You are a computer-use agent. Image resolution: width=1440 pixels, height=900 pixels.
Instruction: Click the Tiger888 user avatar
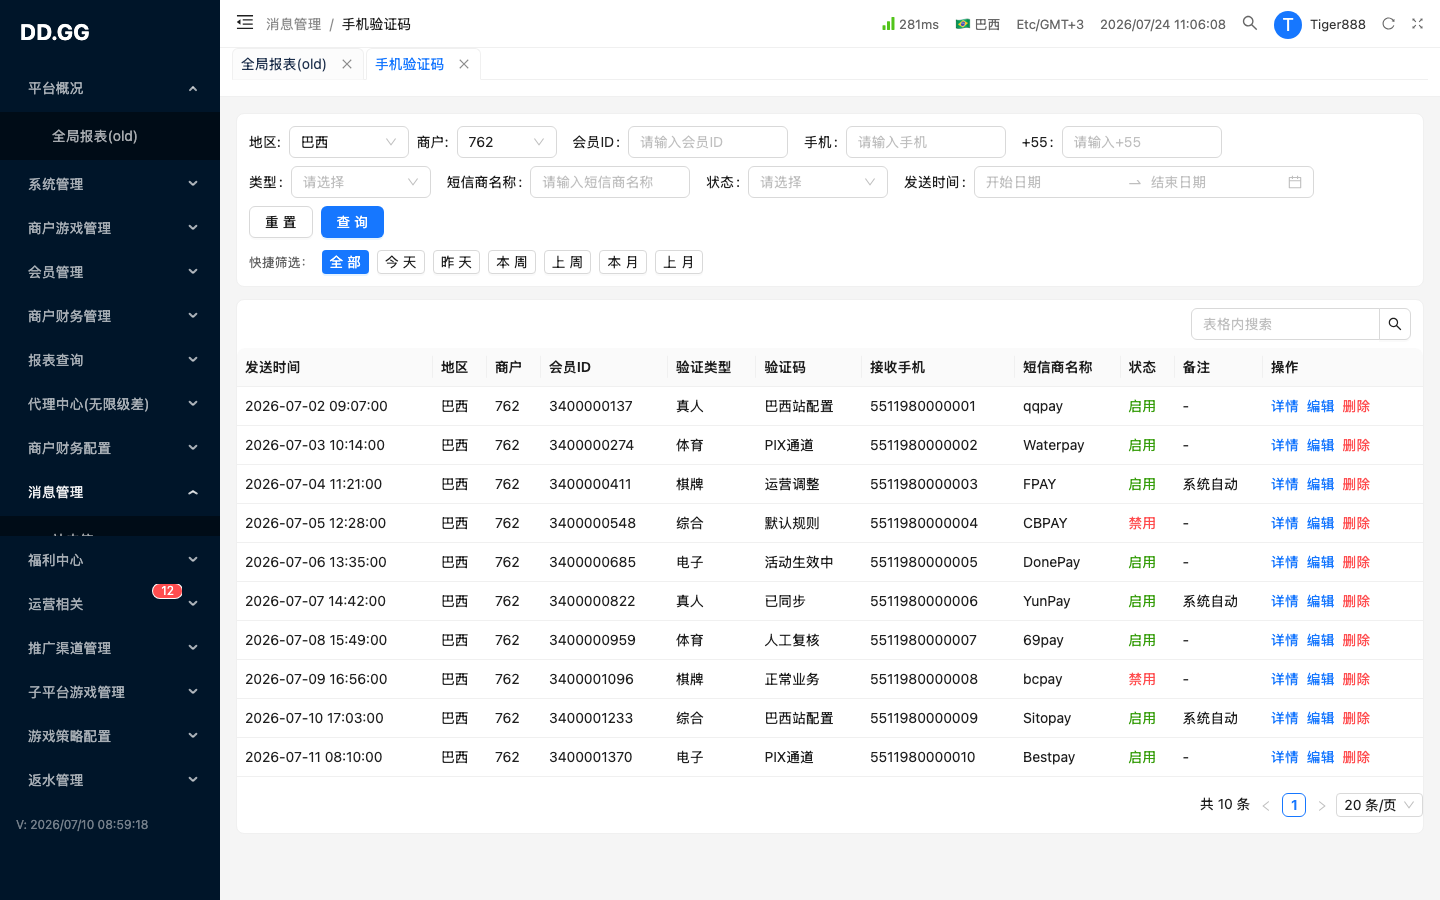pos(1288,24)
